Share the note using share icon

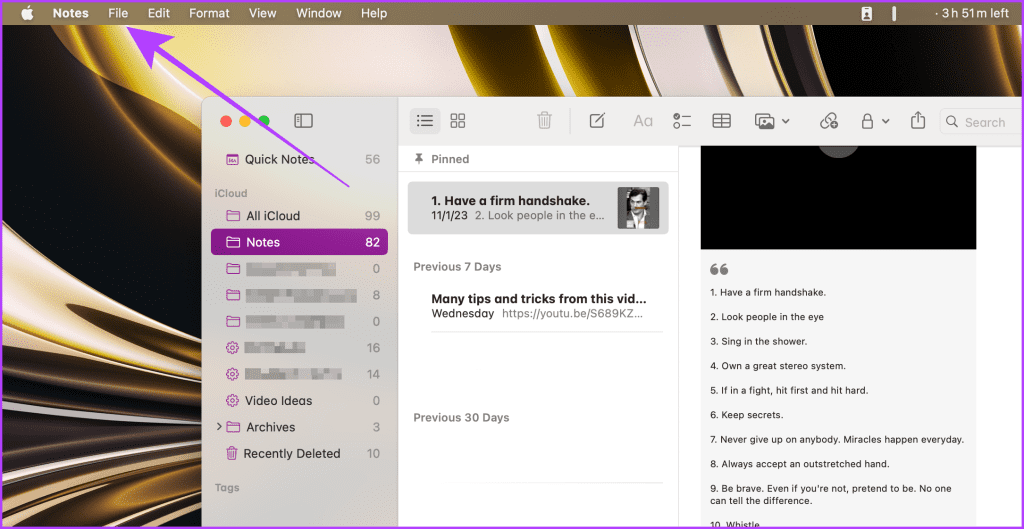918,121
